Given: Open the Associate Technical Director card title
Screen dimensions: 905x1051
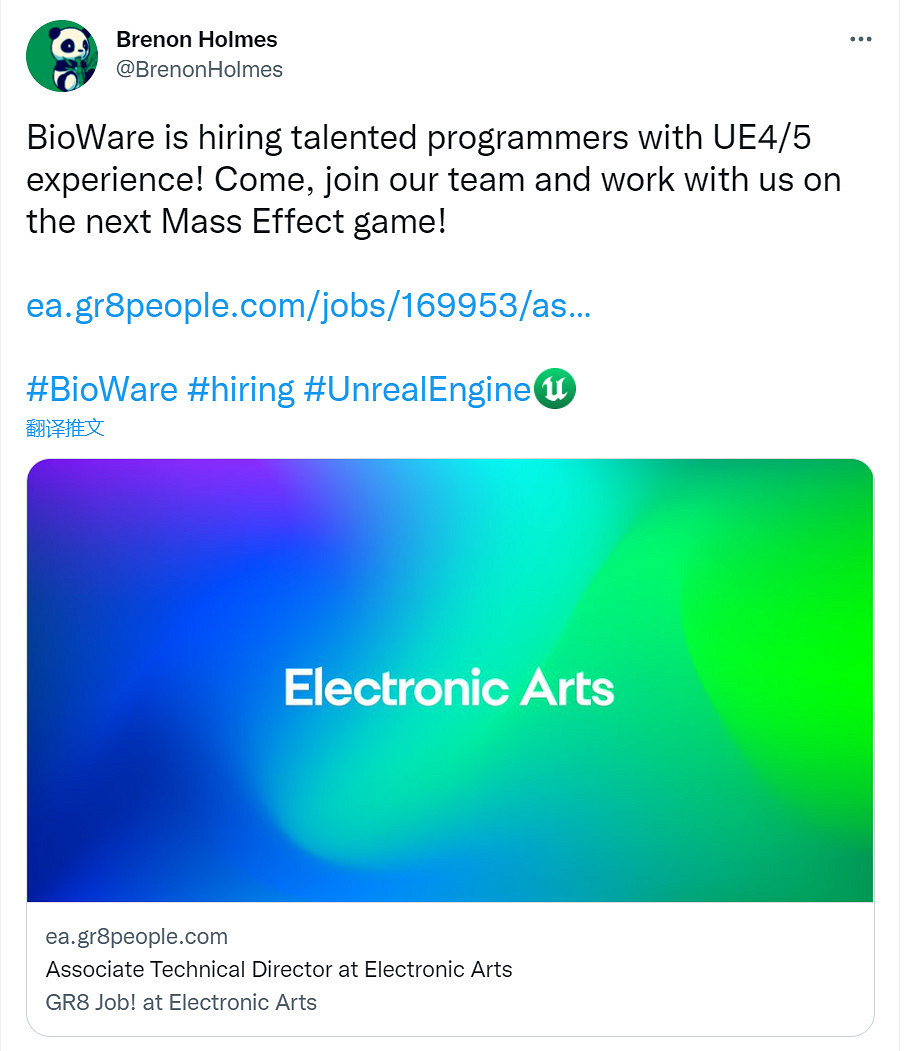Looking at the screenshot, I should (x=279, y=969).
